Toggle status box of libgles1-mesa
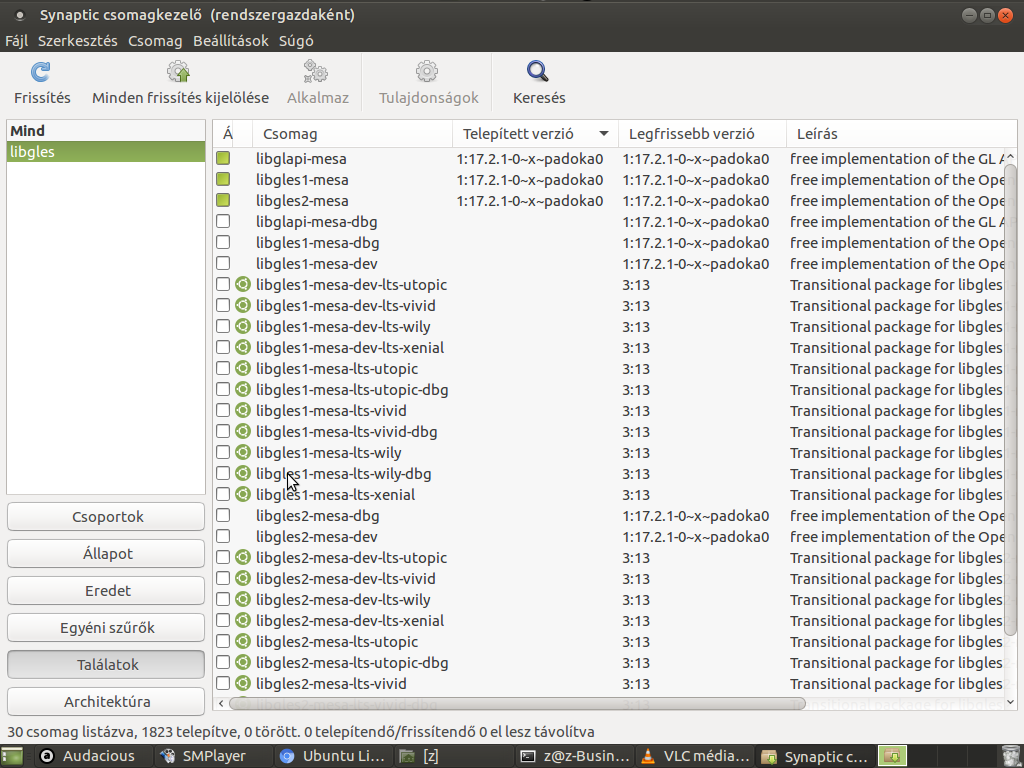Image resolution: width=1024 pixels, height=768 pixels. point(223,179)
